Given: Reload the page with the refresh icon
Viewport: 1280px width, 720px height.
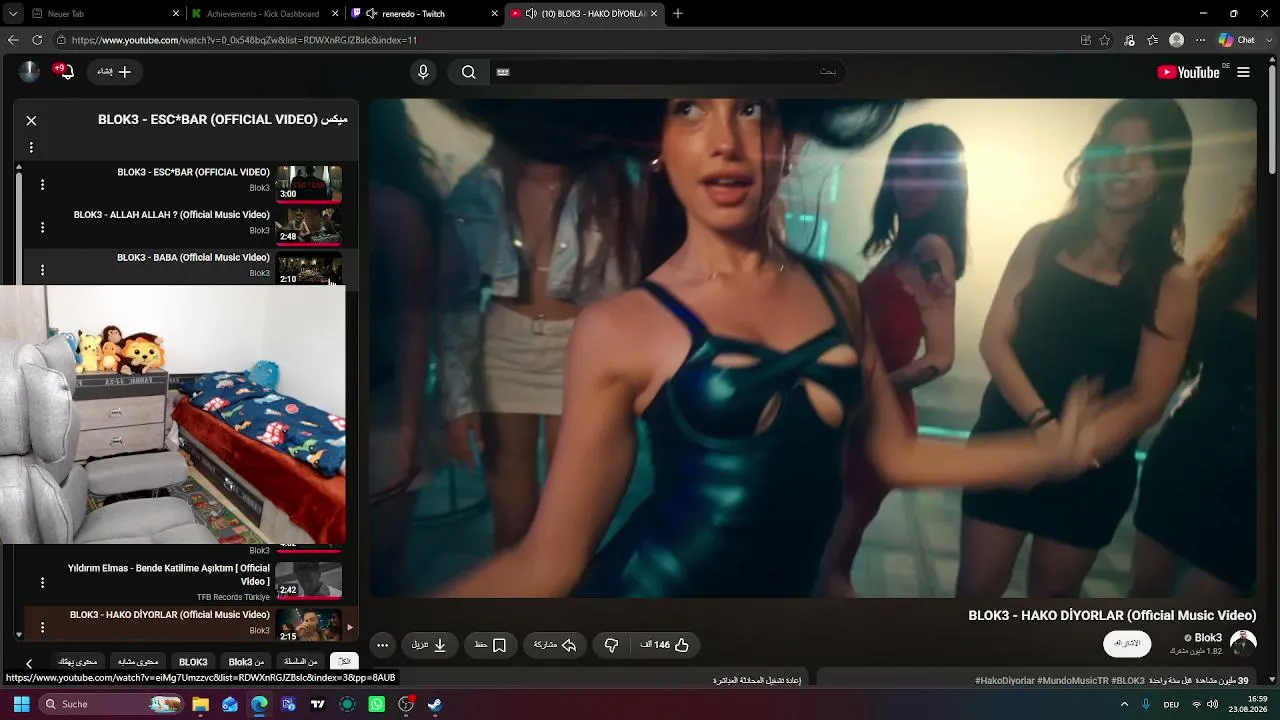Looking at the screenshot, I should click(37, 40).
